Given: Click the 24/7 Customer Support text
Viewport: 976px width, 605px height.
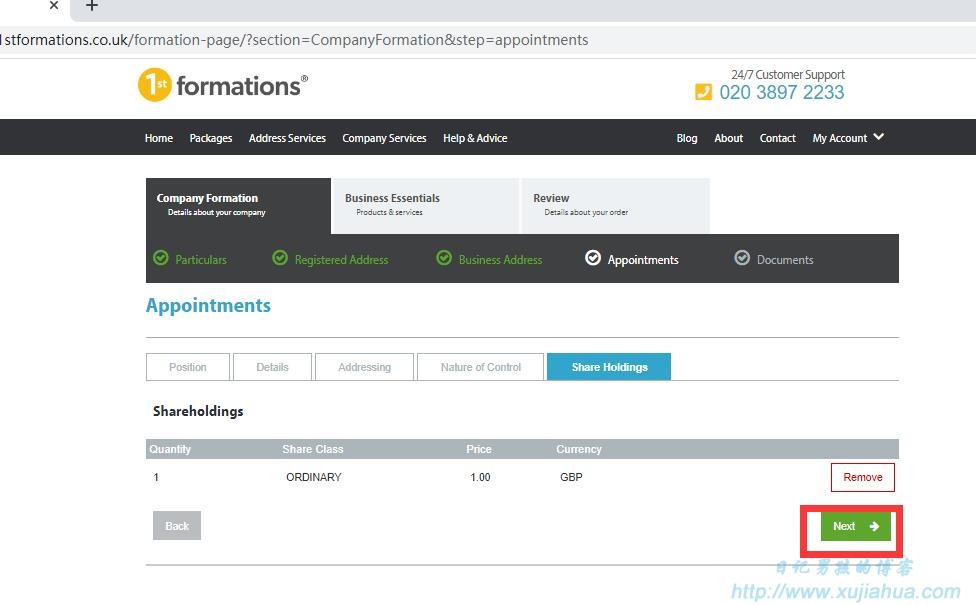Looking at the screenshot, I should [788, 75].
